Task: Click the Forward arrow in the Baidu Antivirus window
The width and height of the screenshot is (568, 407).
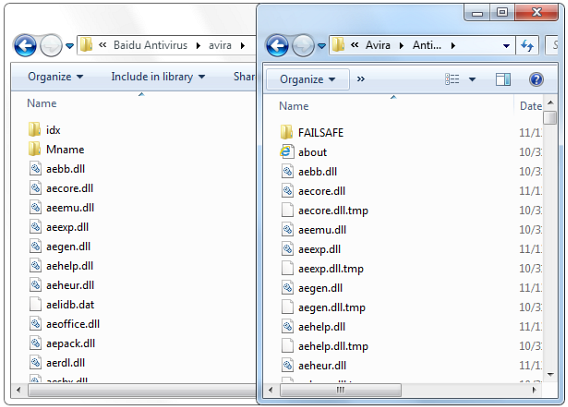Action: click(x=51, y=46)
